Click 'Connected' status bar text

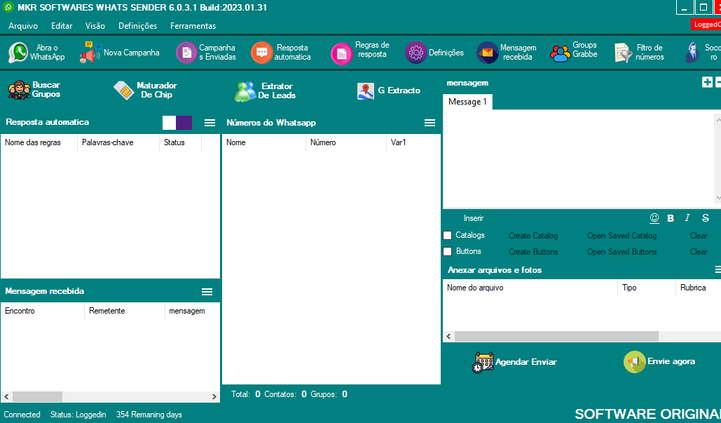[x=22, y=415]
